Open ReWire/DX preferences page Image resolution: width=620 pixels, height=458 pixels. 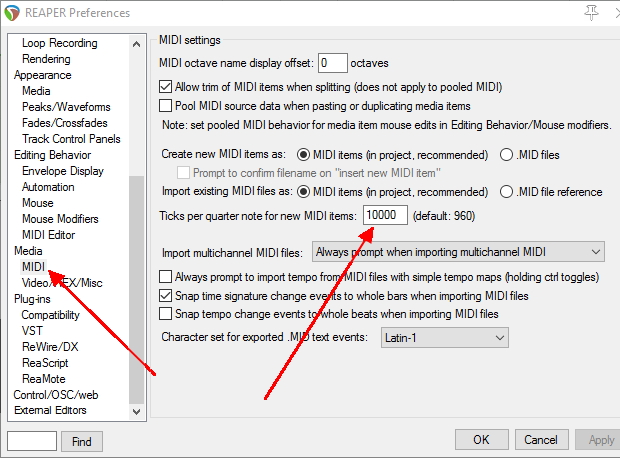point(50,346)
